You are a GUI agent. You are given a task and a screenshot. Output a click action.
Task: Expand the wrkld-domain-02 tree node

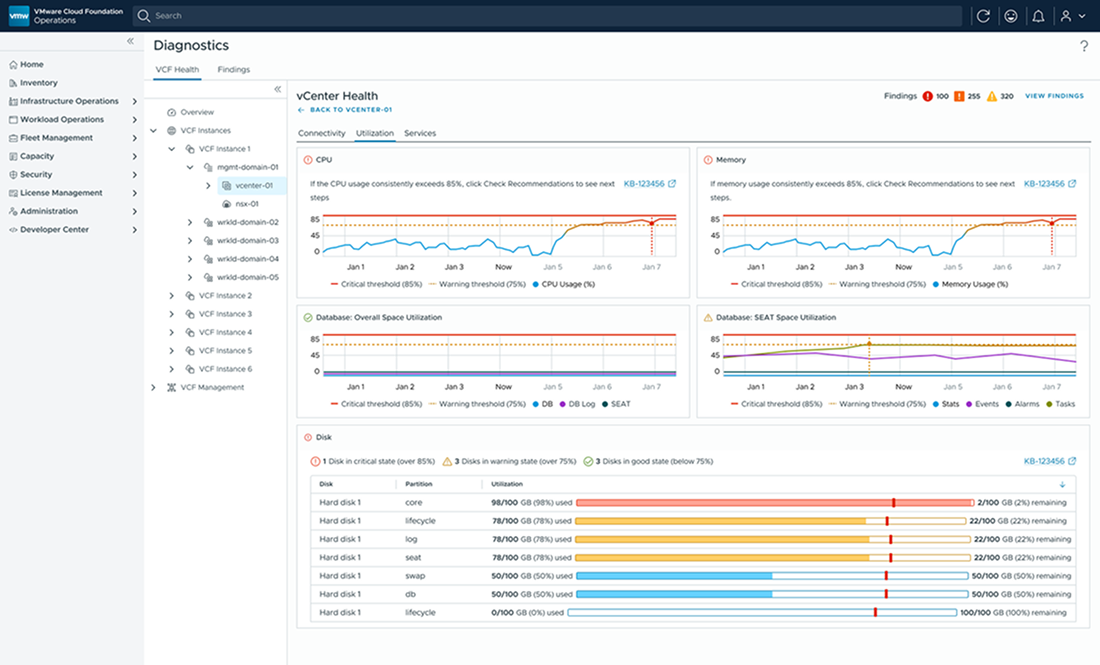(x=190, y=222)
